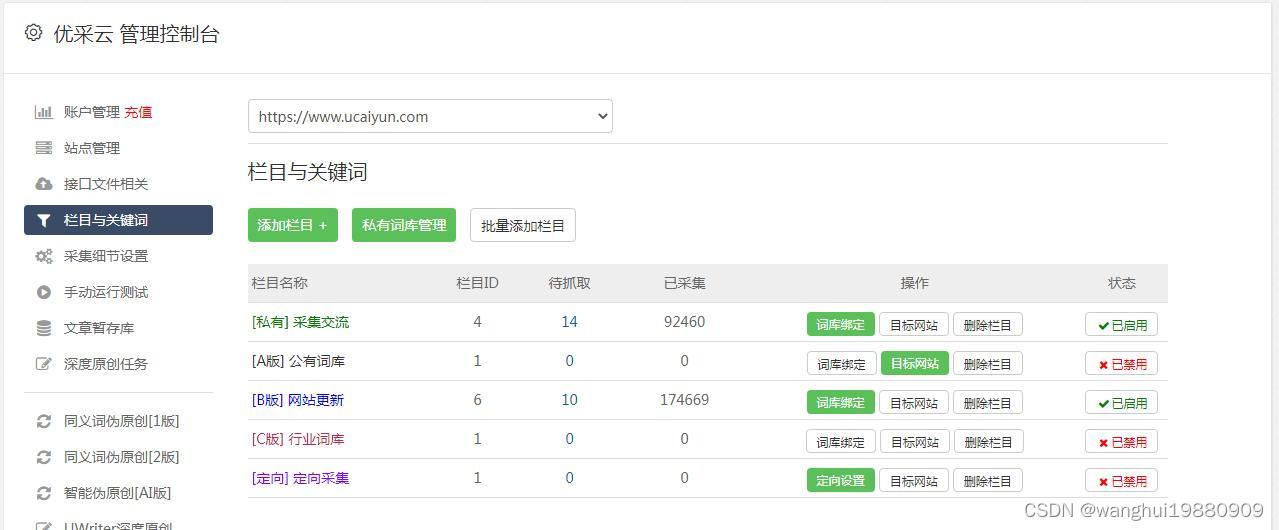Toggle 已启用 status for 网站更新

tap(1121, 402)
